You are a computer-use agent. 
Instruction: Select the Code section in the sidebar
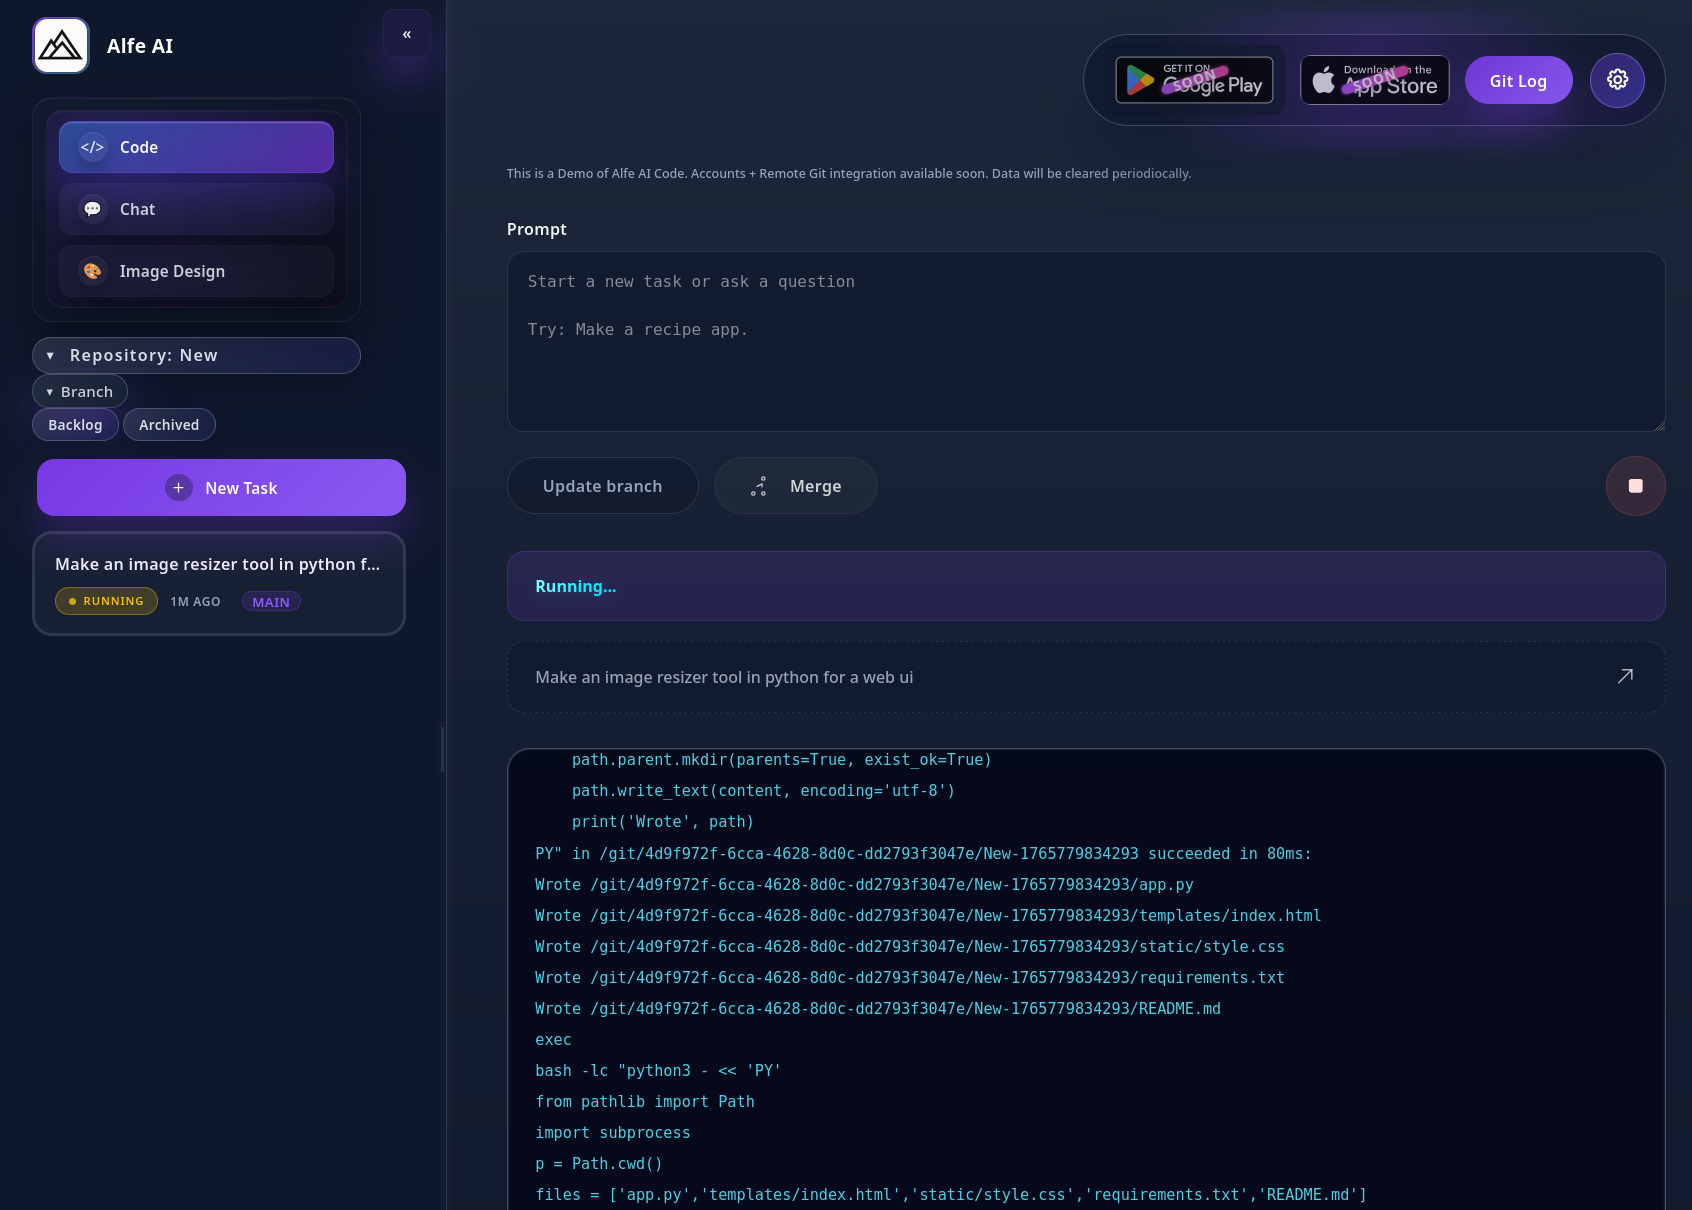pyautogui.click(x=195, y=147)
